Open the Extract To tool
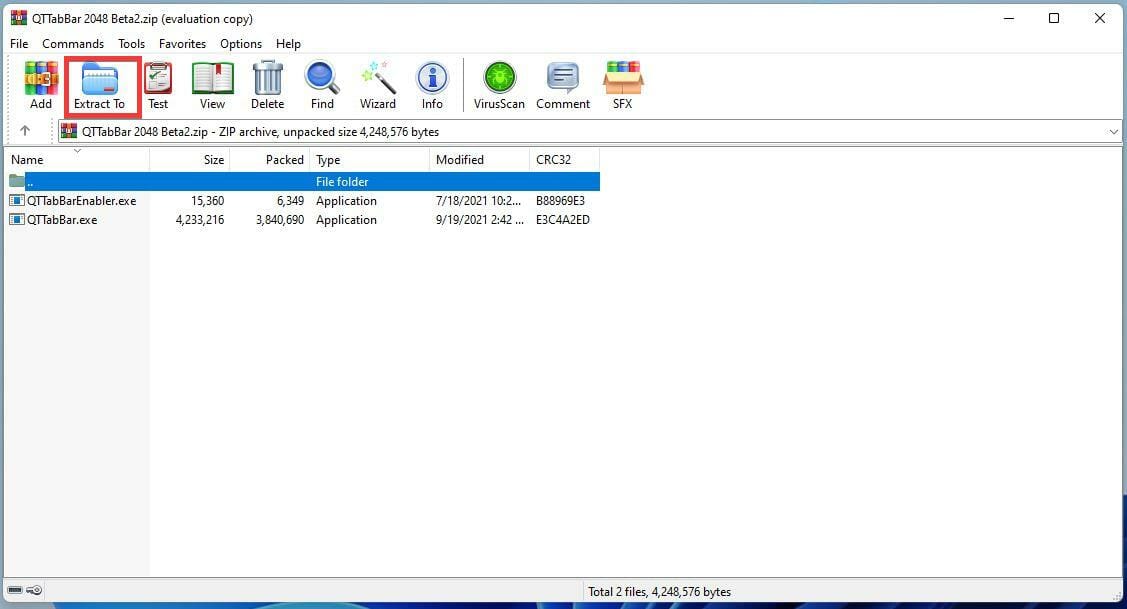 [x=100, y=84]
